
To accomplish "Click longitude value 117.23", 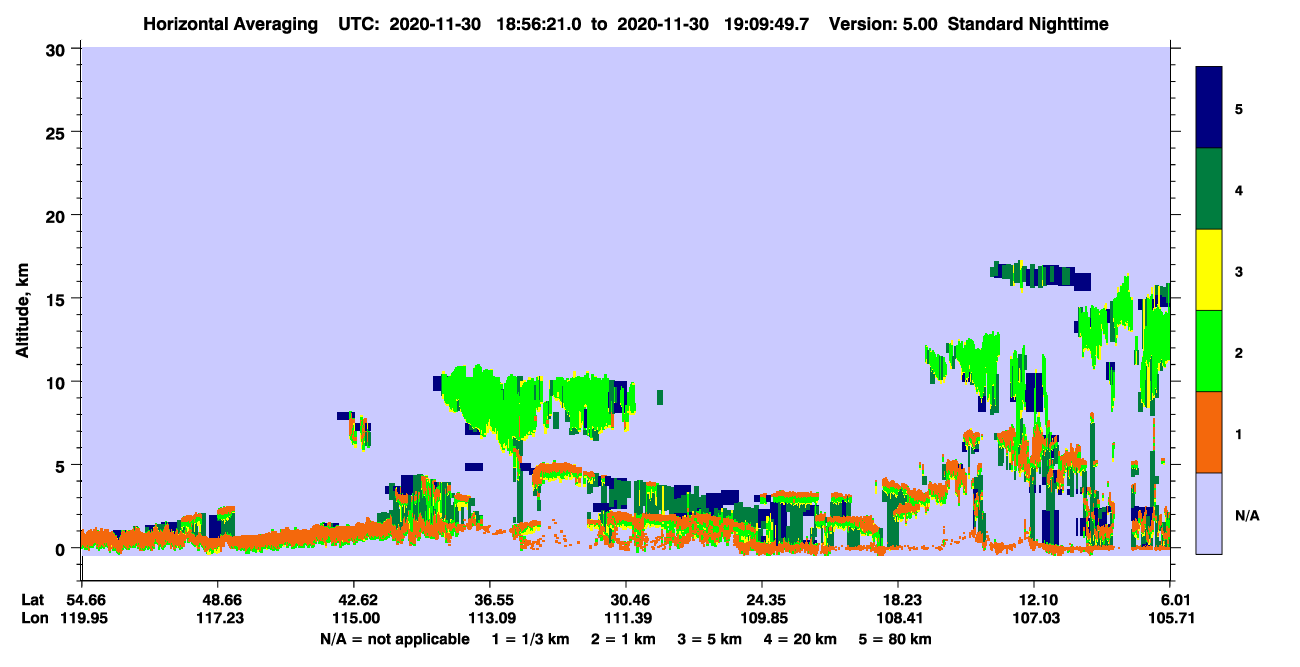I will pos(218,618).
